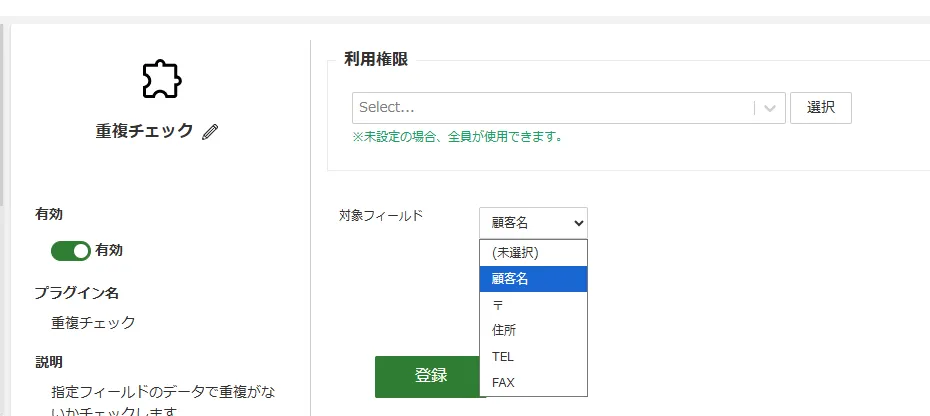
Task: Click the 説明 heading
Action: (49, 362)
